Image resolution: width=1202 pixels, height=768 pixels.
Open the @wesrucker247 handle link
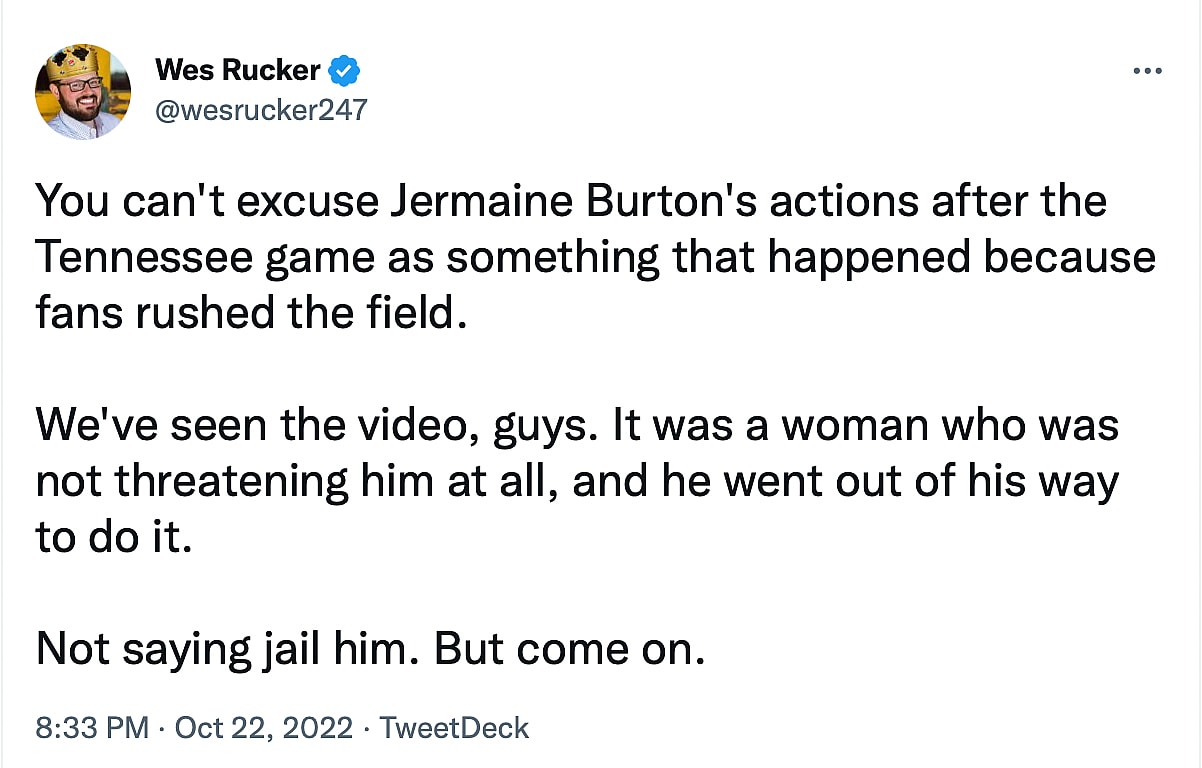click(x=261, y=109)
